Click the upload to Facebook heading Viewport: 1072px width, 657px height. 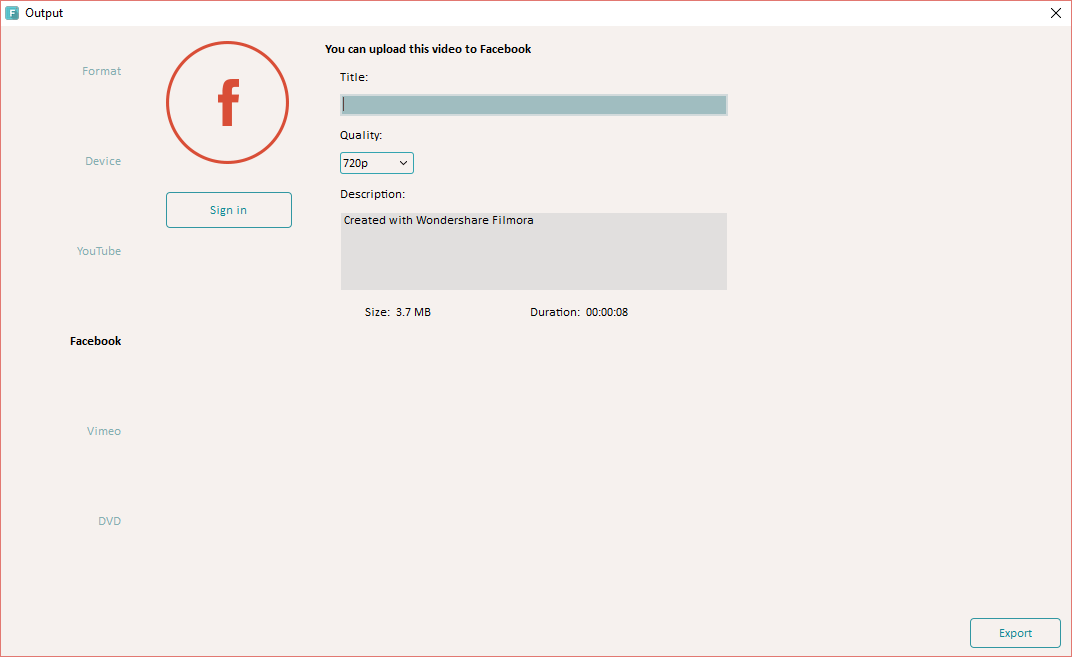tap(428, 49)
